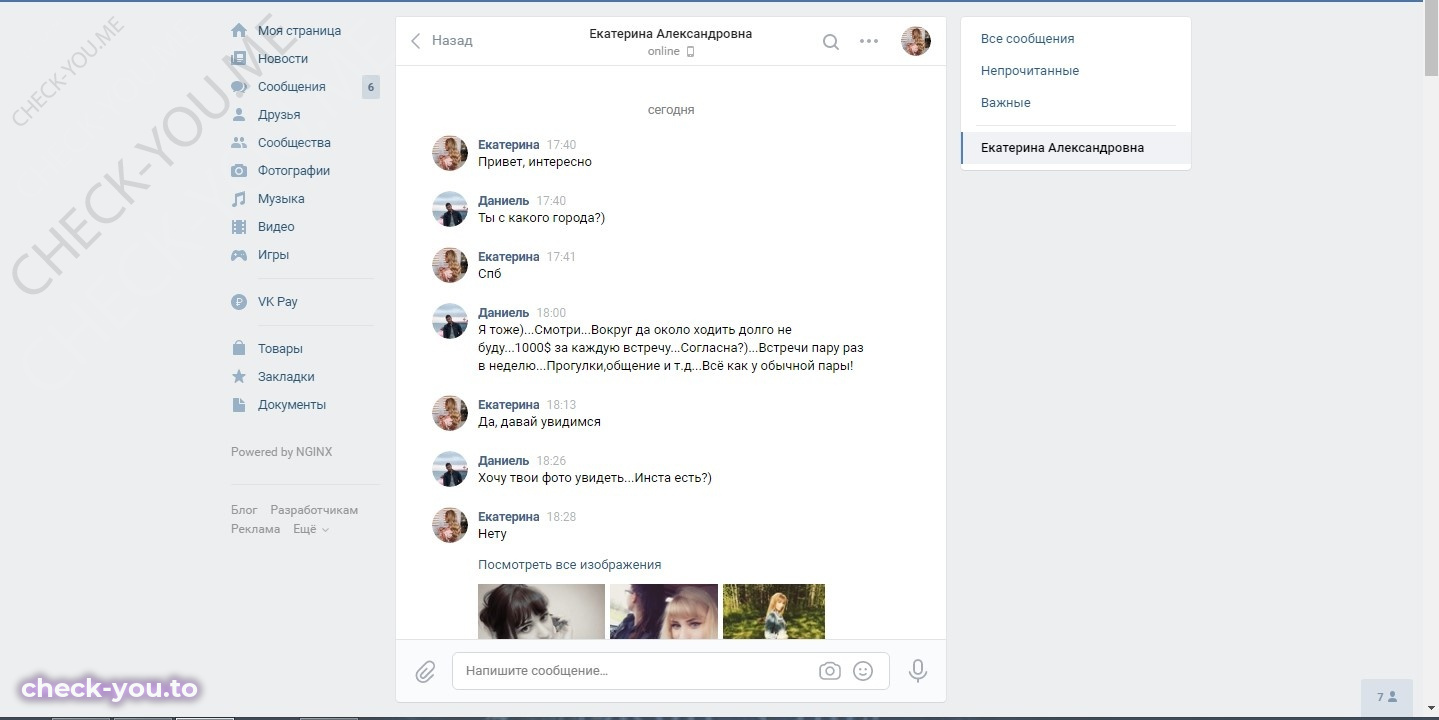This screenshot has width=1439, height=720.
Task: Click the сегодня date separator label
Action: pyautogui.click(x=671, y=110)
